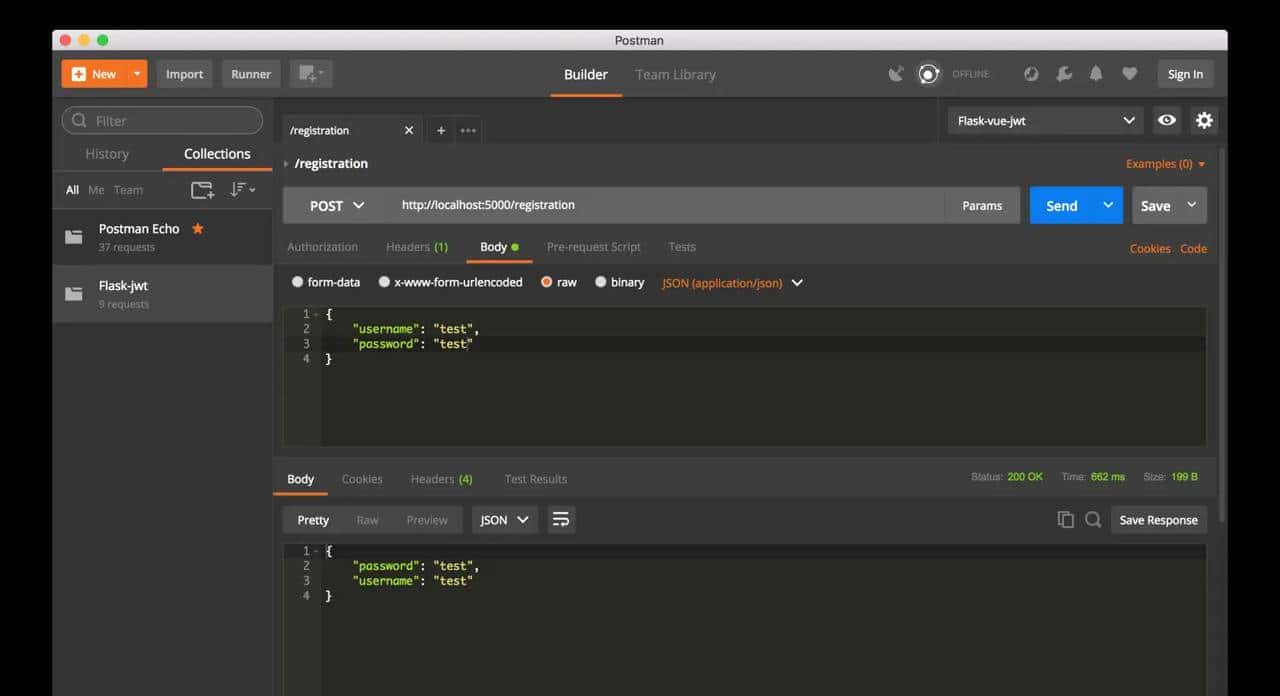Open settings via the wrench icon
The width and height of the screenshot is (1280, 696).
[1064, 74]
